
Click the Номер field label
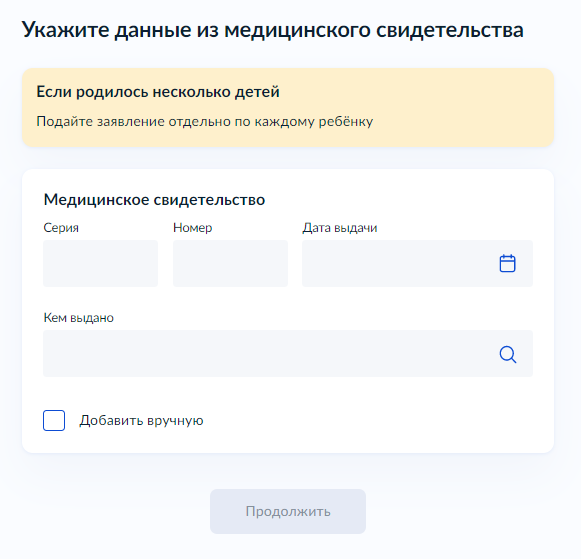[192, 227]
